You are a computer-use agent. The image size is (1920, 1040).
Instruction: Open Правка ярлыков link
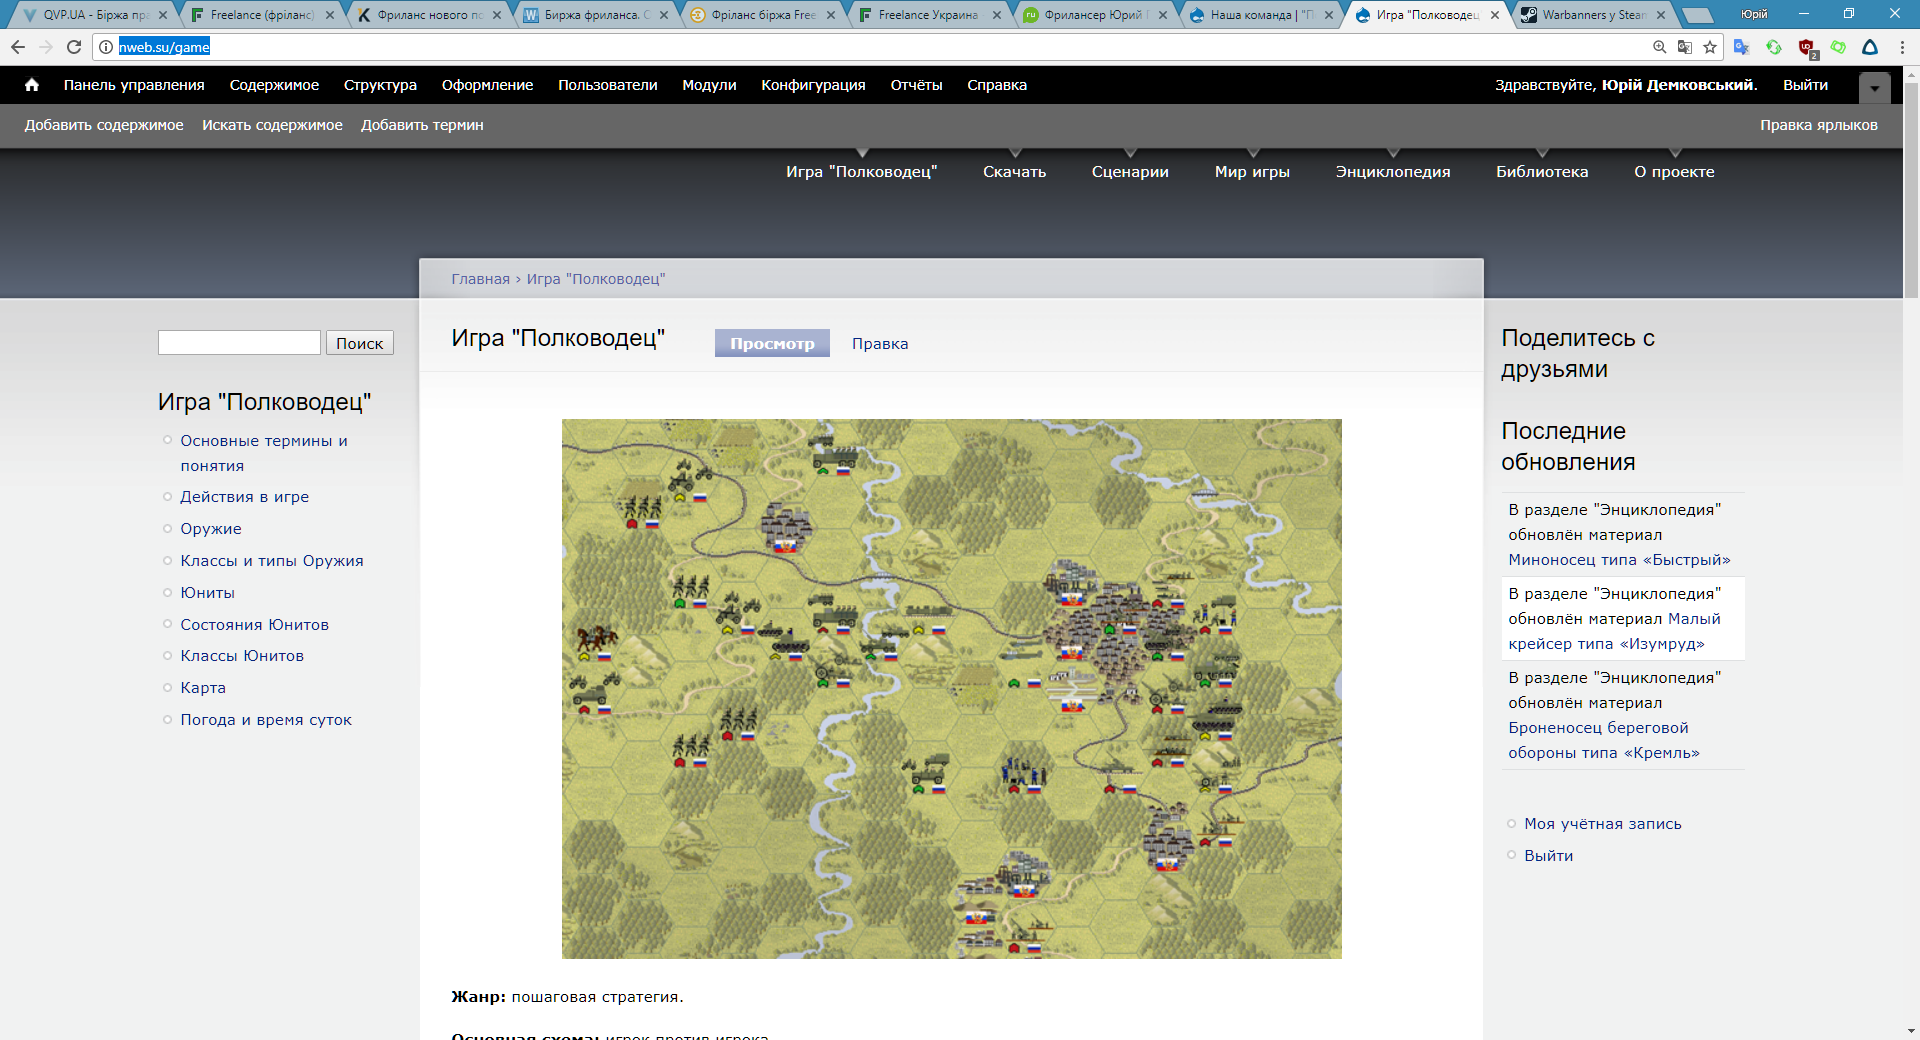pos(1819,125)
